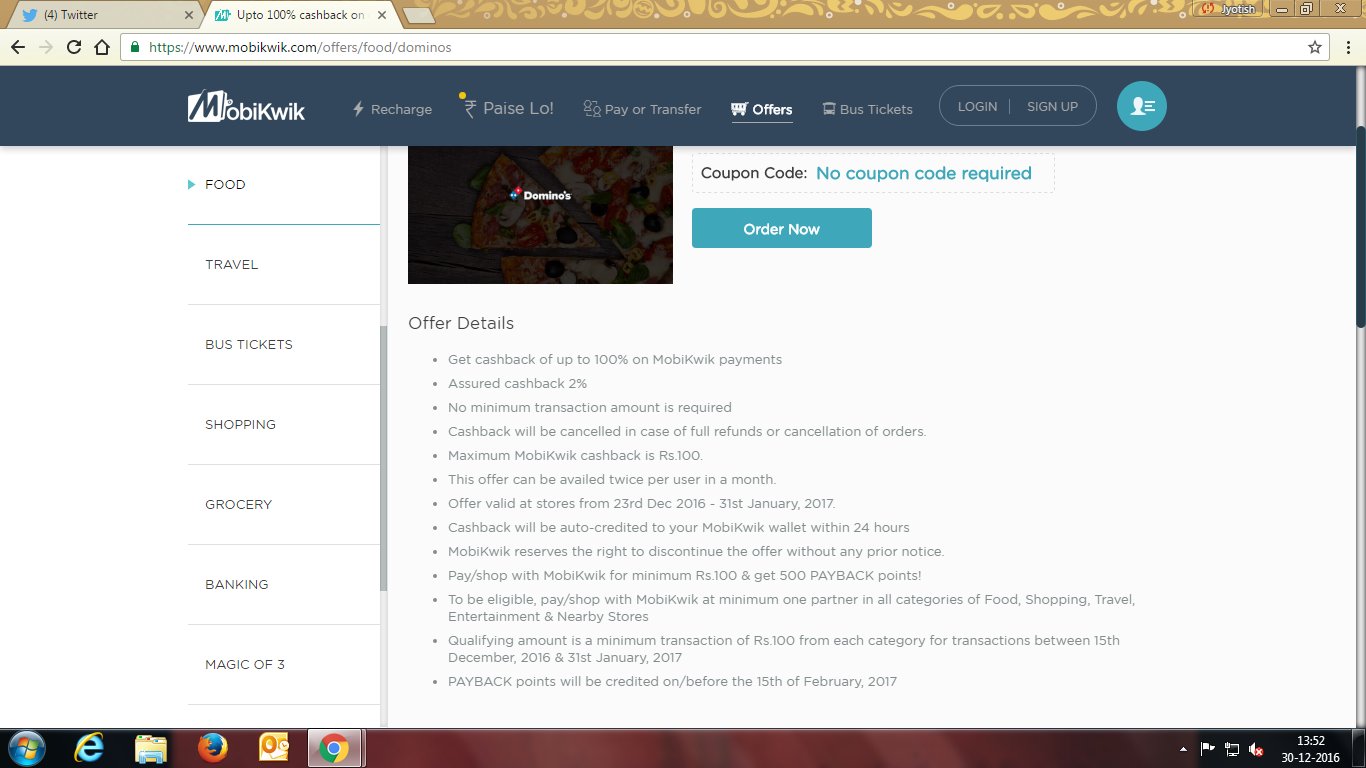Launch Firefox from taskbar
1366x768 pixels.
pos(212,748)
